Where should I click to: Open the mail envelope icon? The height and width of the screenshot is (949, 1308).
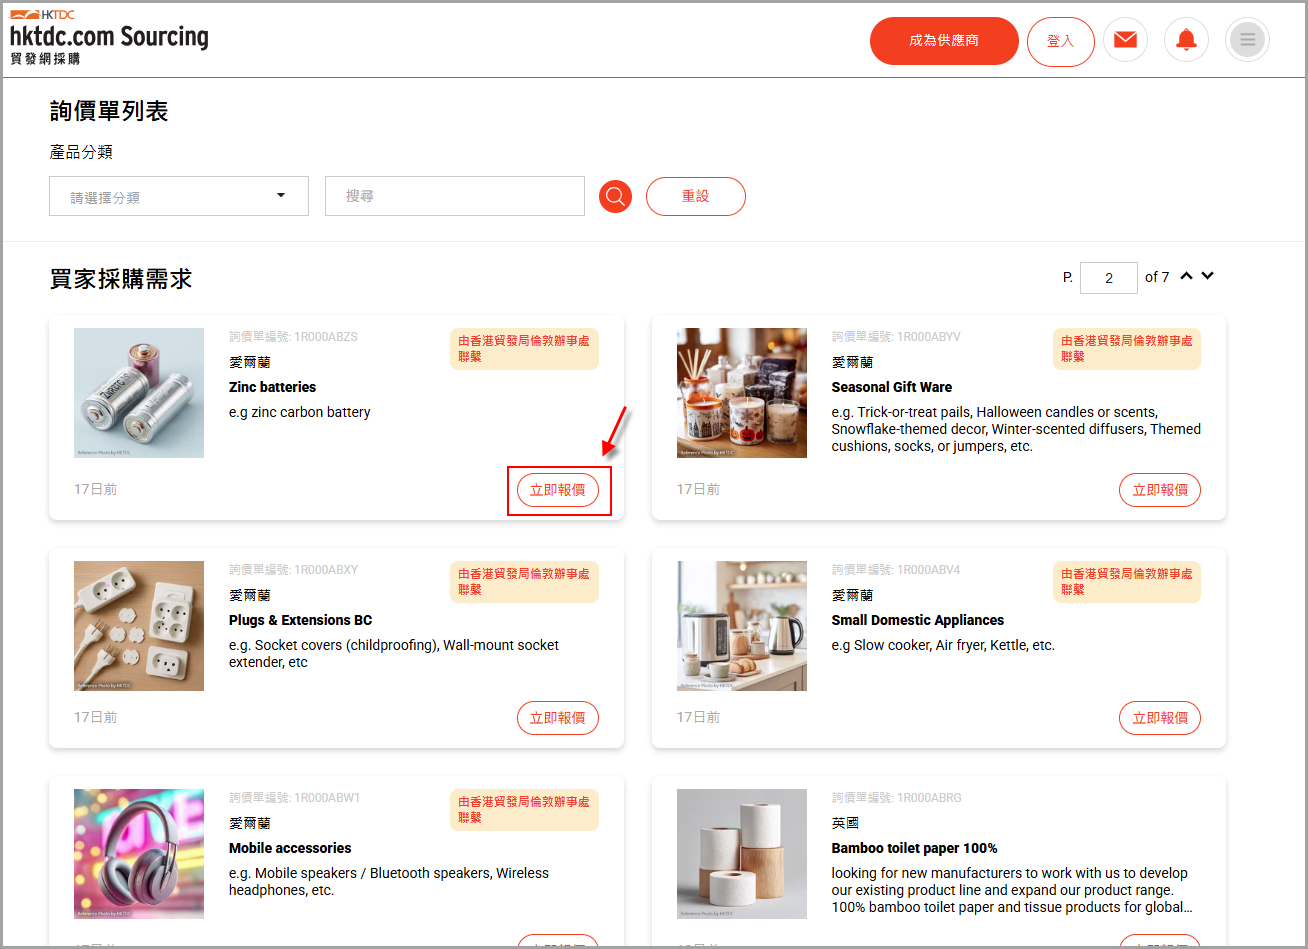point(1125,40)
